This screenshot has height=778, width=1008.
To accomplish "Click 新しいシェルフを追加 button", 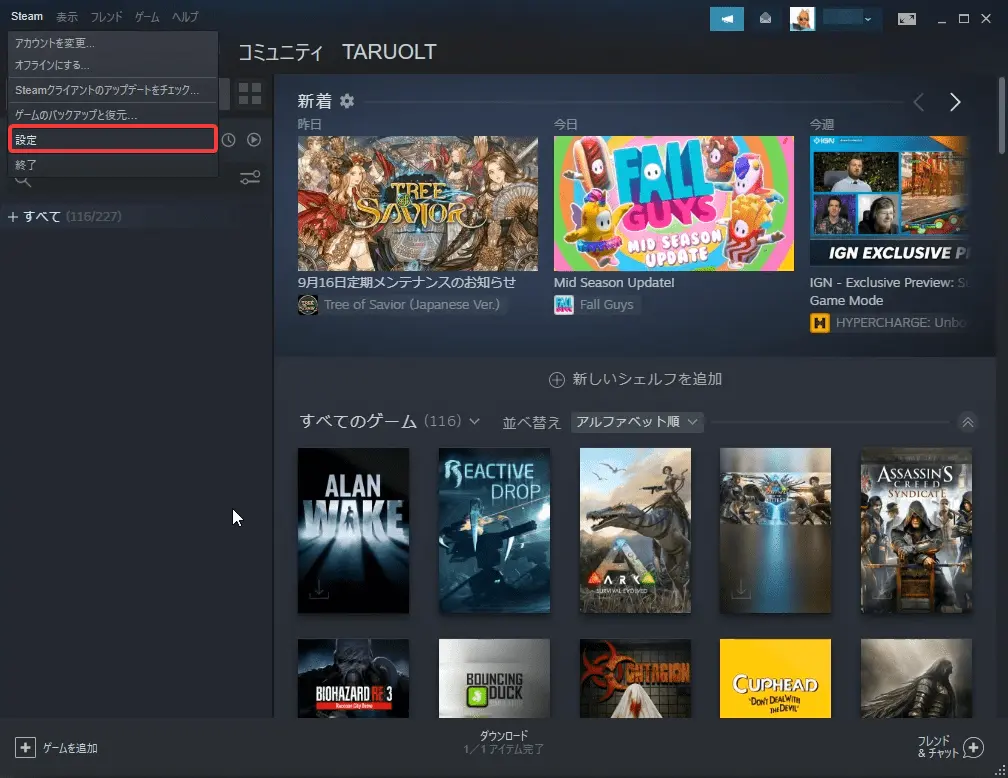I will coord(635,379).
